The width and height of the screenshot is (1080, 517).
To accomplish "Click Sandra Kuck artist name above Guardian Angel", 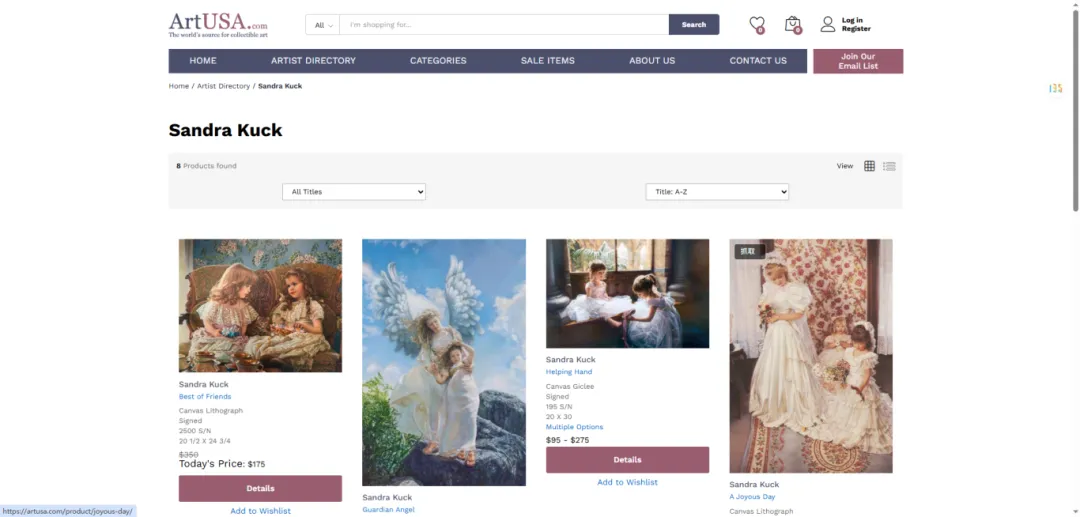I will point(387,498).
